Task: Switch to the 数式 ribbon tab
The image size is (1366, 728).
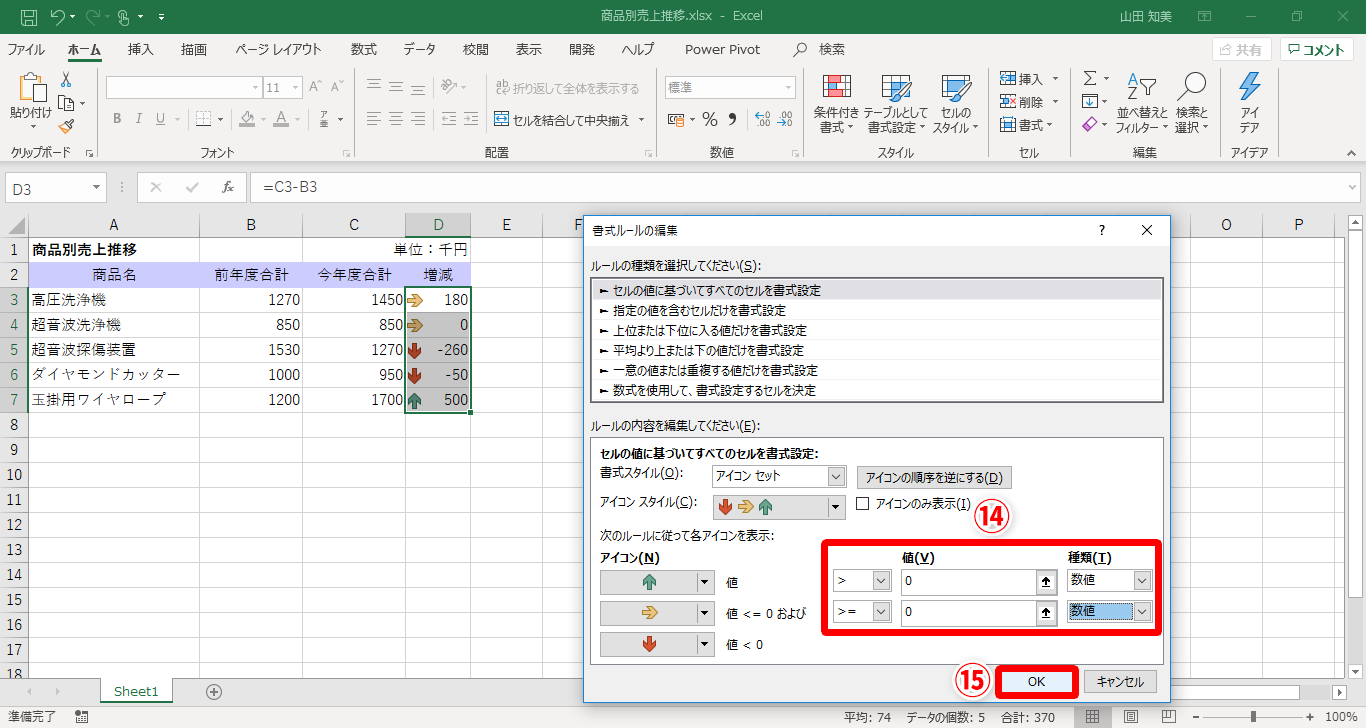Action: tap(364, 49)
